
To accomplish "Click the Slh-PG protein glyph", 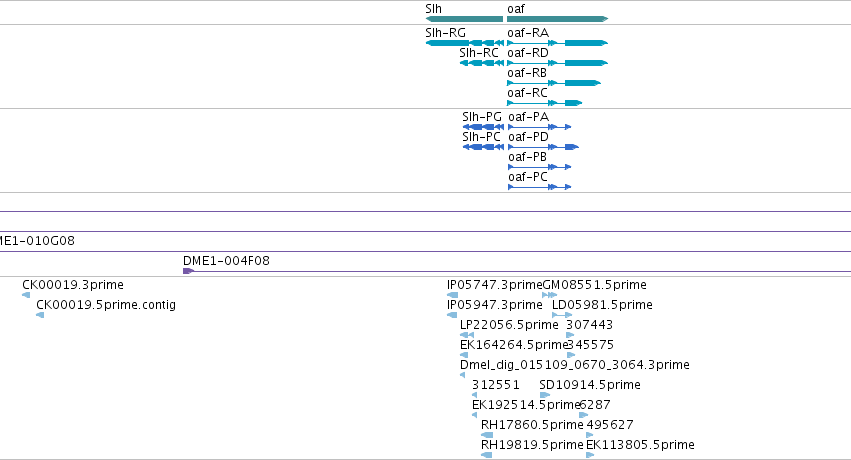I will [x=483, y=127].
